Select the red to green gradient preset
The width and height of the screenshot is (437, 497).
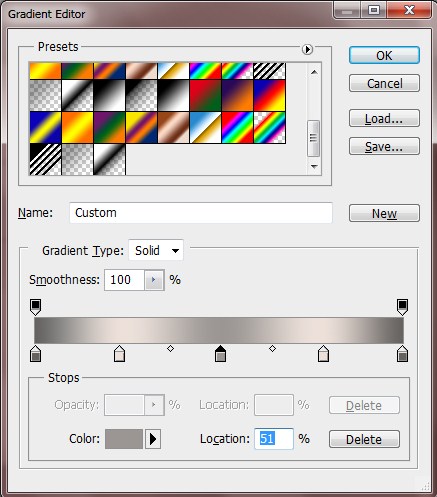(x=205, y=95)
